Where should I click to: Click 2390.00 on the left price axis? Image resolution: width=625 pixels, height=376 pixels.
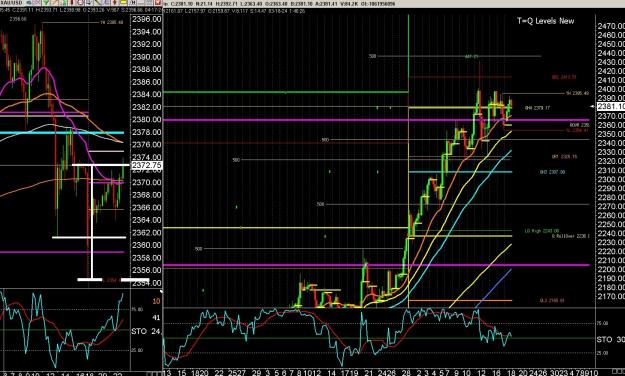point(147,57)
